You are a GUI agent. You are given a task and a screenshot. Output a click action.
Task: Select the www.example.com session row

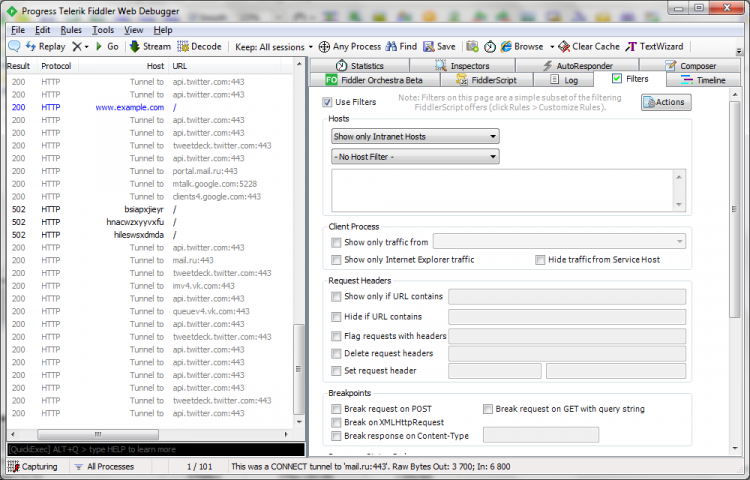[149, 107]
